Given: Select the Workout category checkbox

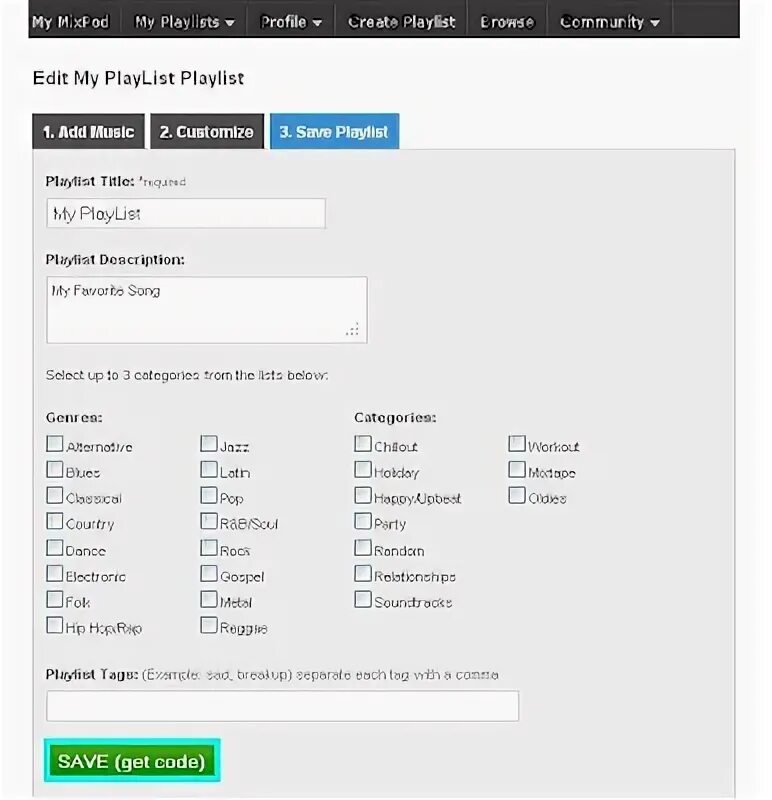Looking at the screenshot, I should pyautogui.click(x=517, y=444).
